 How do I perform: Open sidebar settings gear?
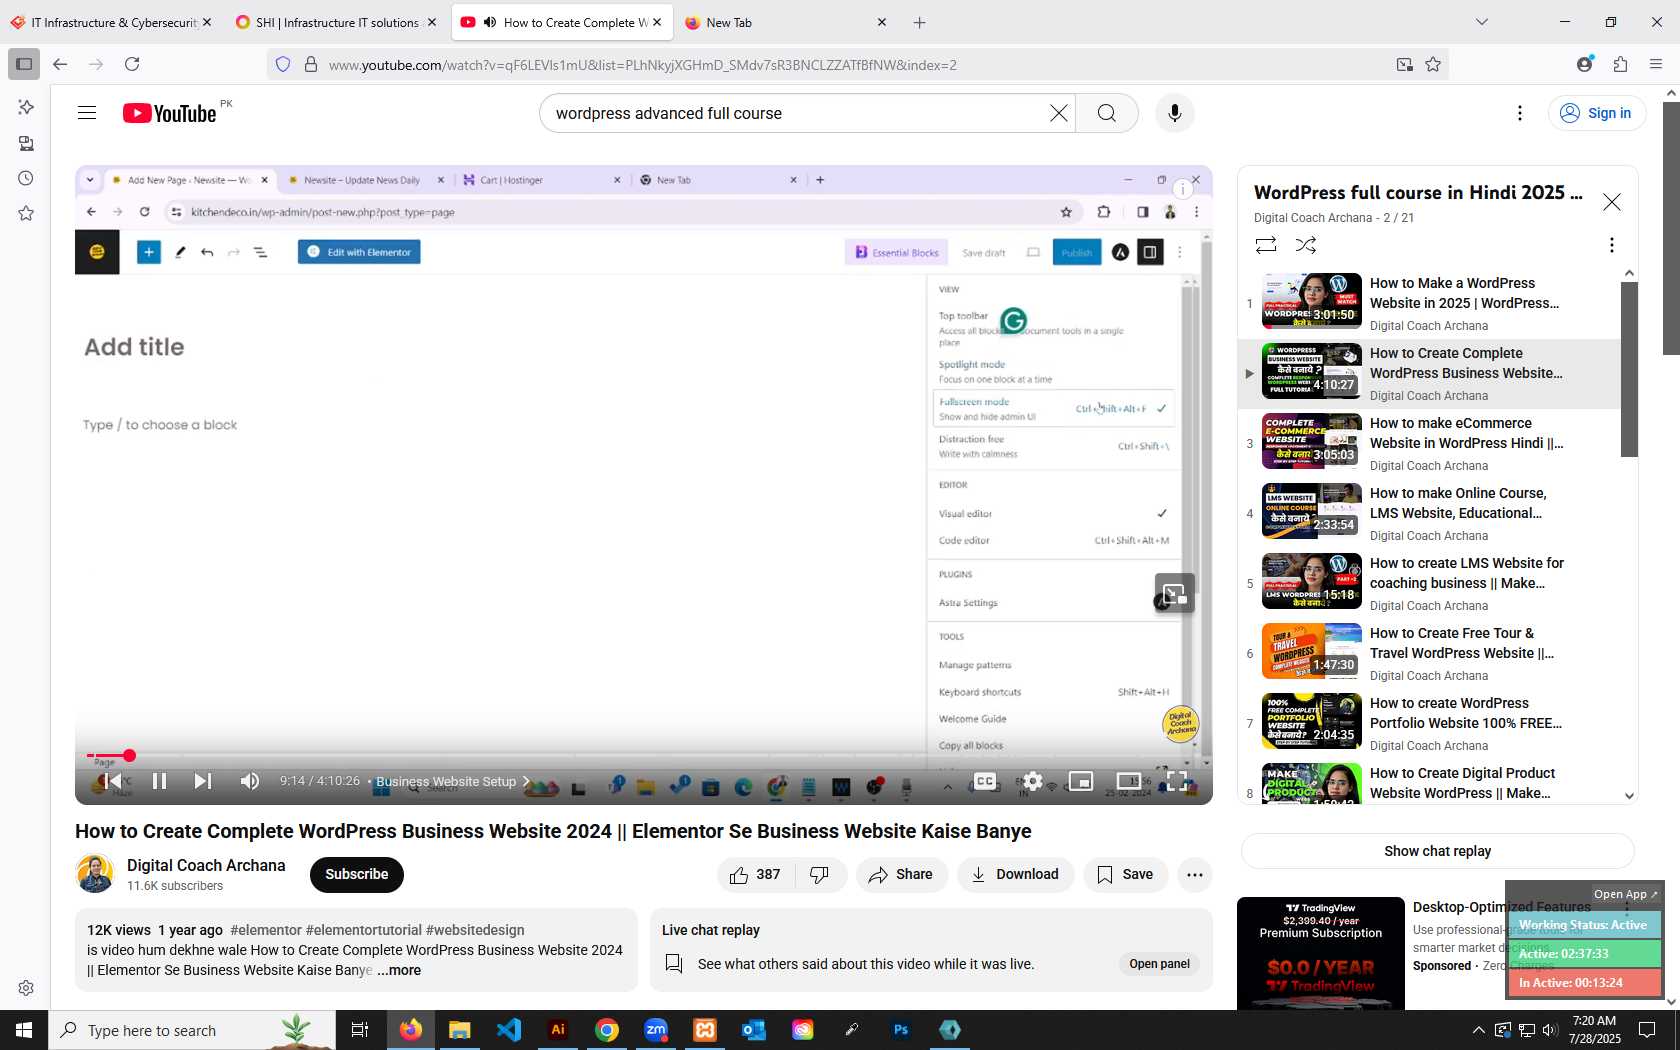26,988
